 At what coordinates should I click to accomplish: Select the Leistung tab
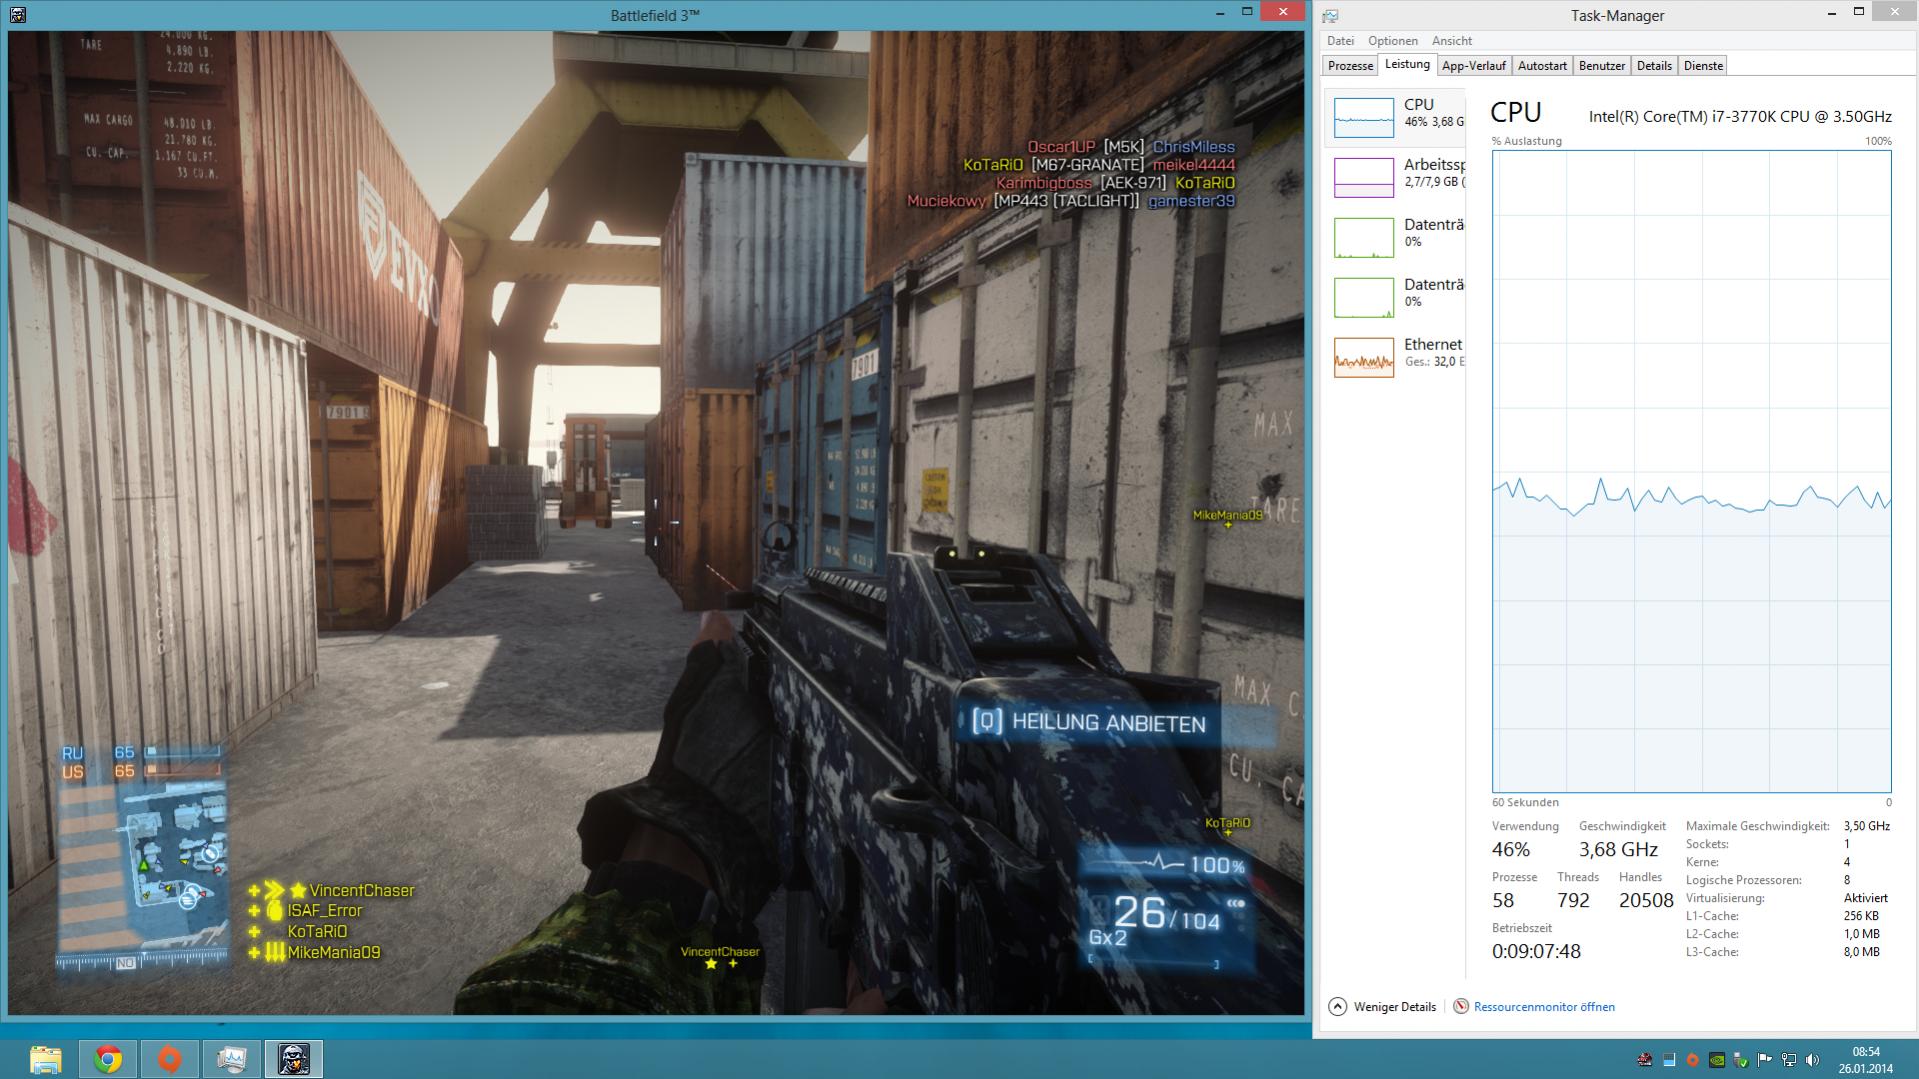click(x=1407, y=65)
